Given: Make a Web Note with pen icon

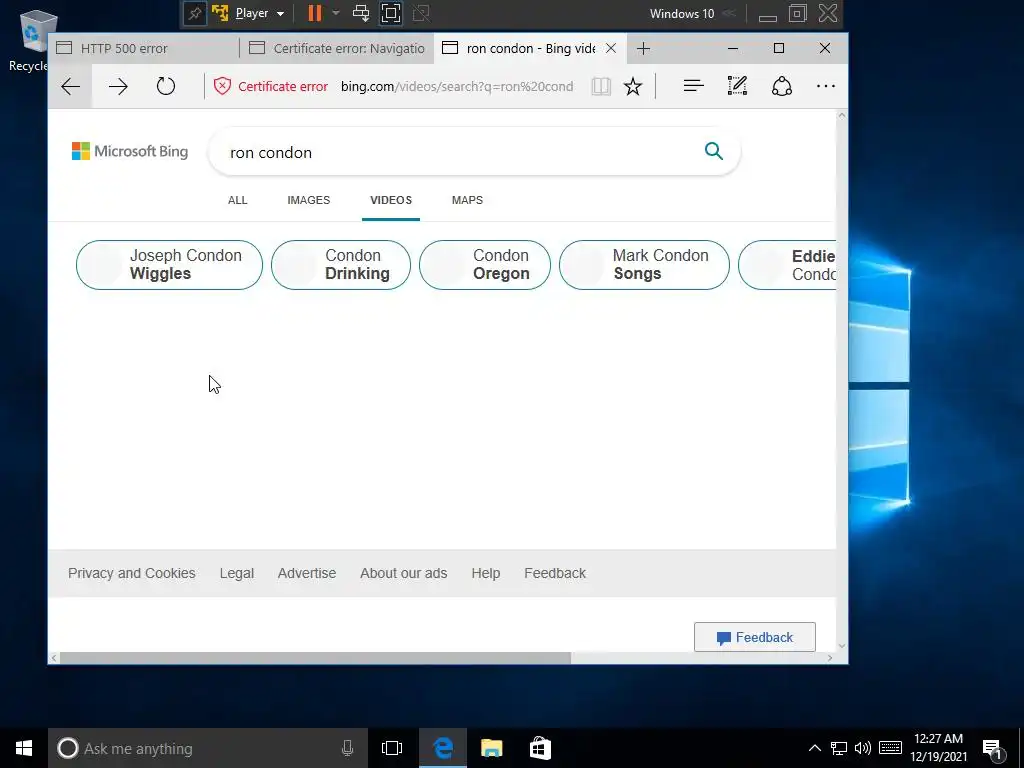Looking at the screenshot, I should pyautogui.click(x=737, y=86).
